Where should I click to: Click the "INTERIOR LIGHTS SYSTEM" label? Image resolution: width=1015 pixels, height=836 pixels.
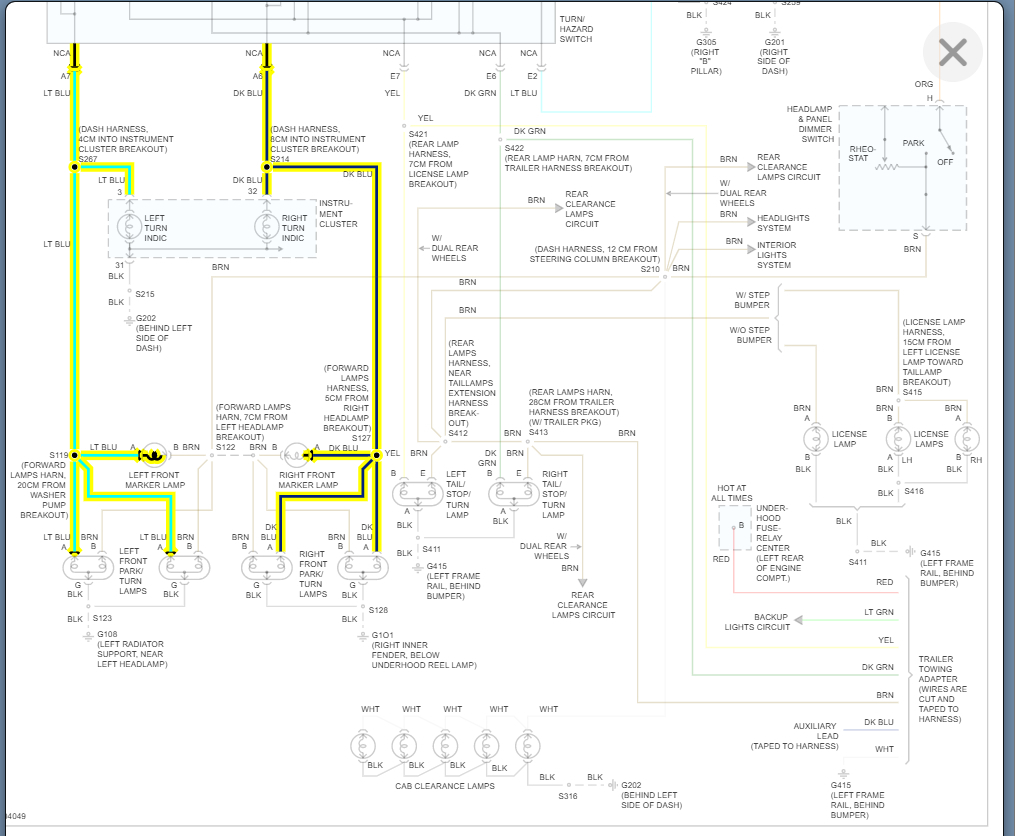point(777,255)
